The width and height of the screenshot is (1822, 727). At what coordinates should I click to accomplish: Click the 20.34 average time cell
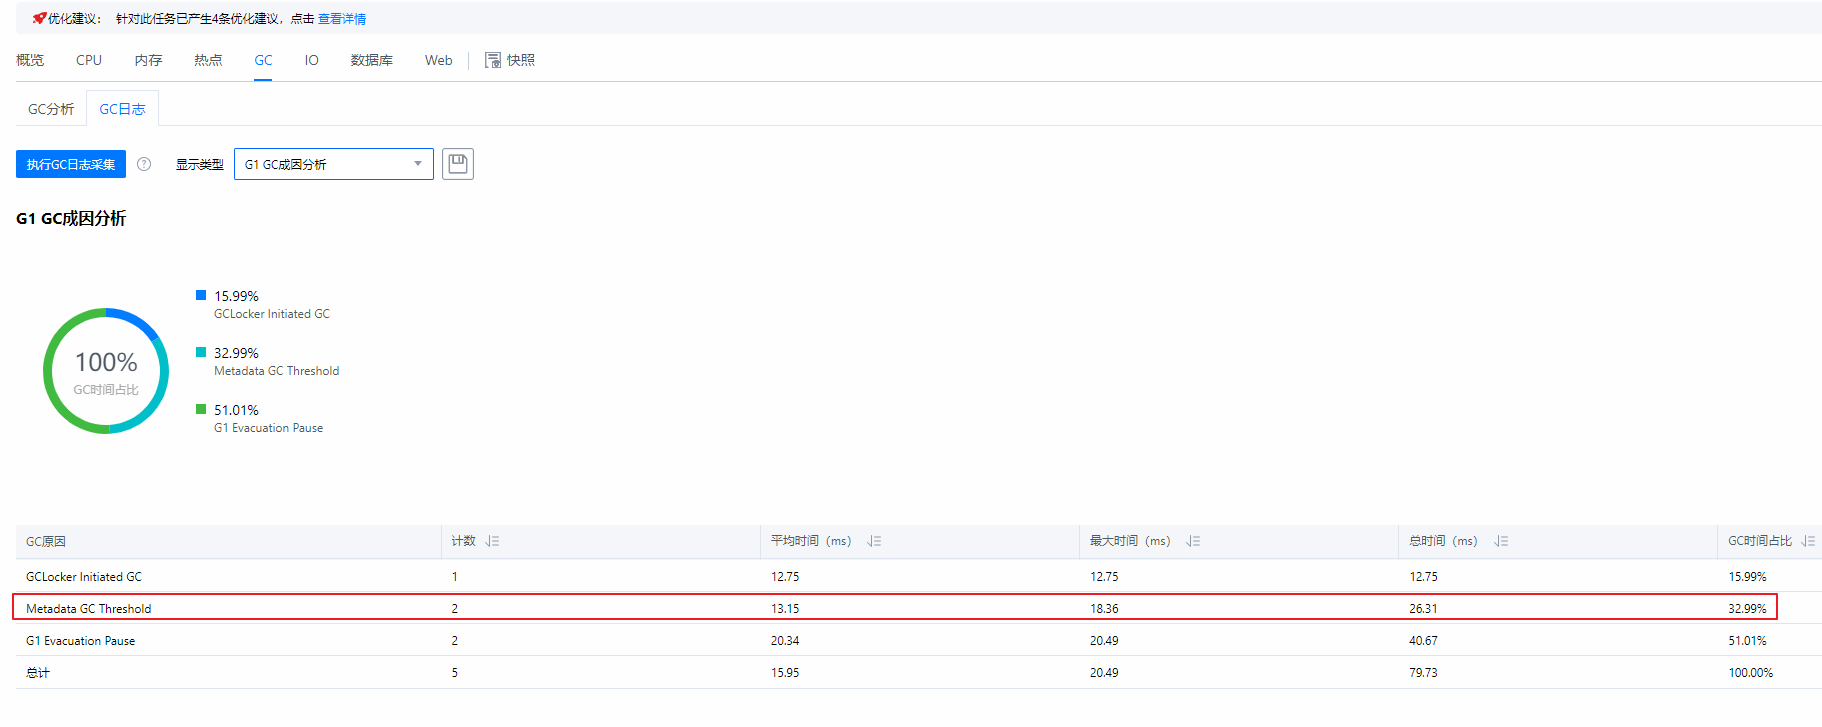pos(785,641)
